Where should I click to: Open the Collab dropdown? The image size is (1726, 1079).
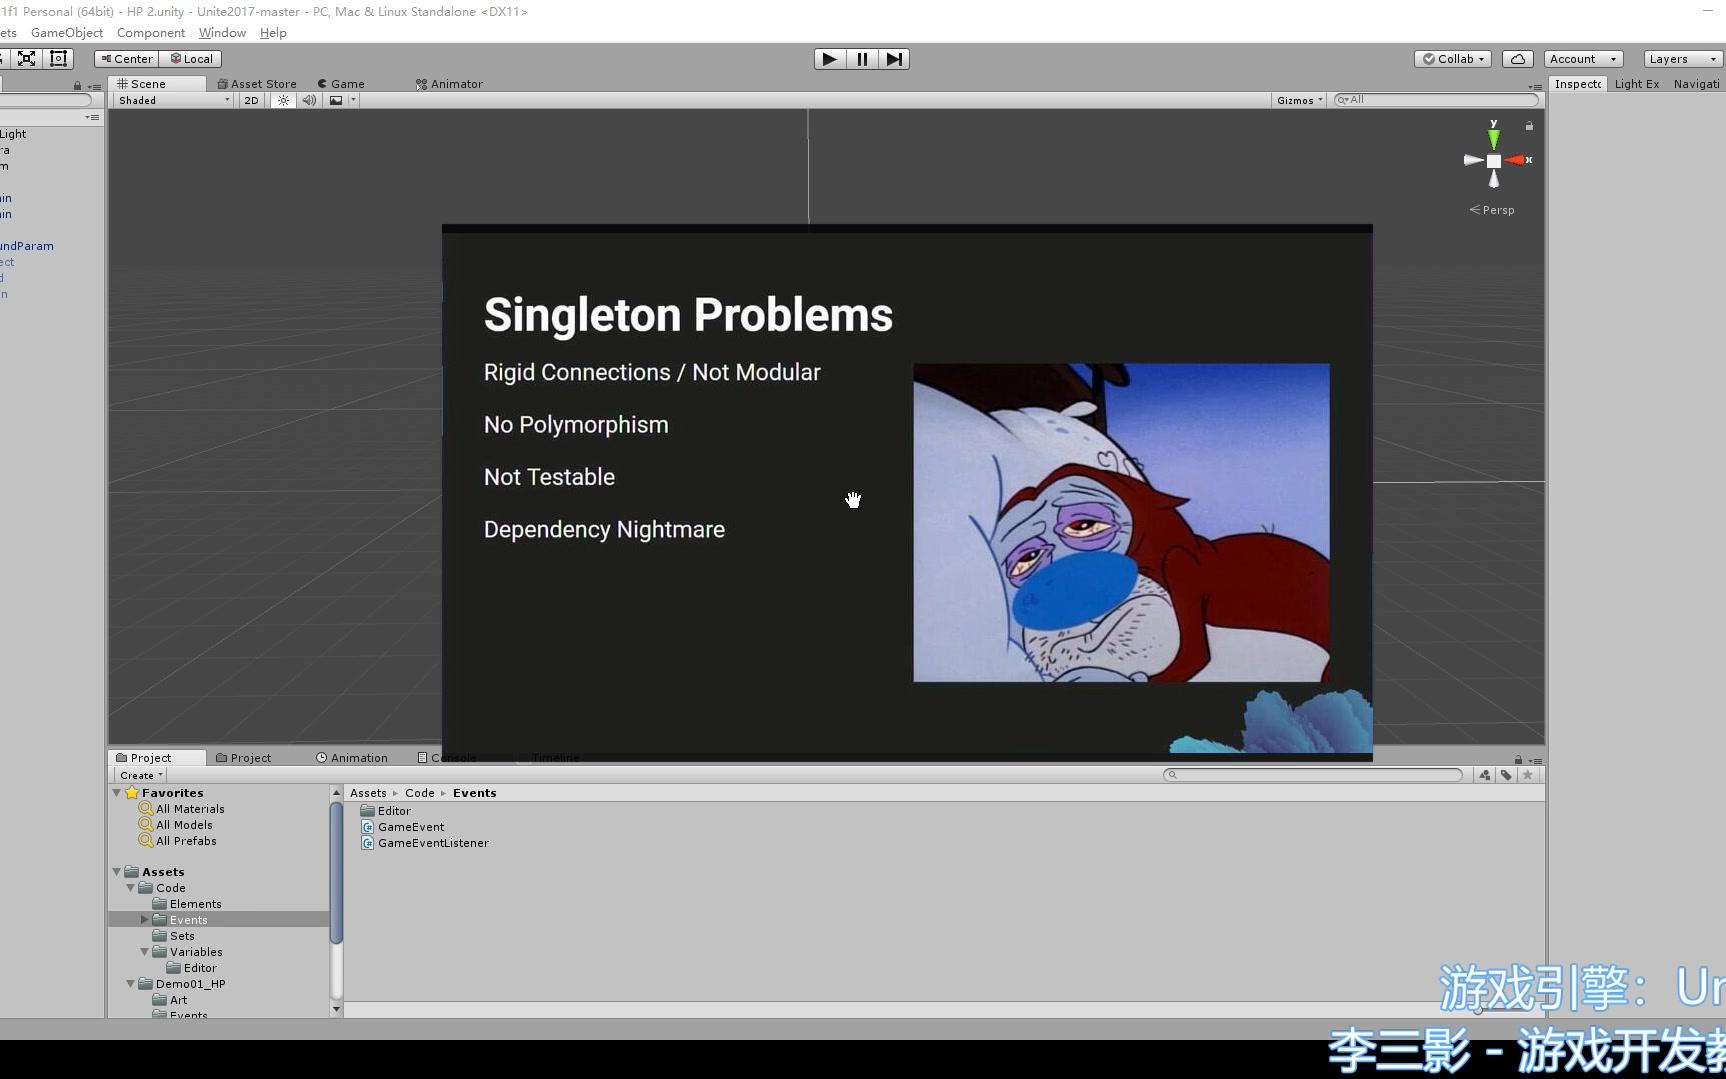[1454, 59]
